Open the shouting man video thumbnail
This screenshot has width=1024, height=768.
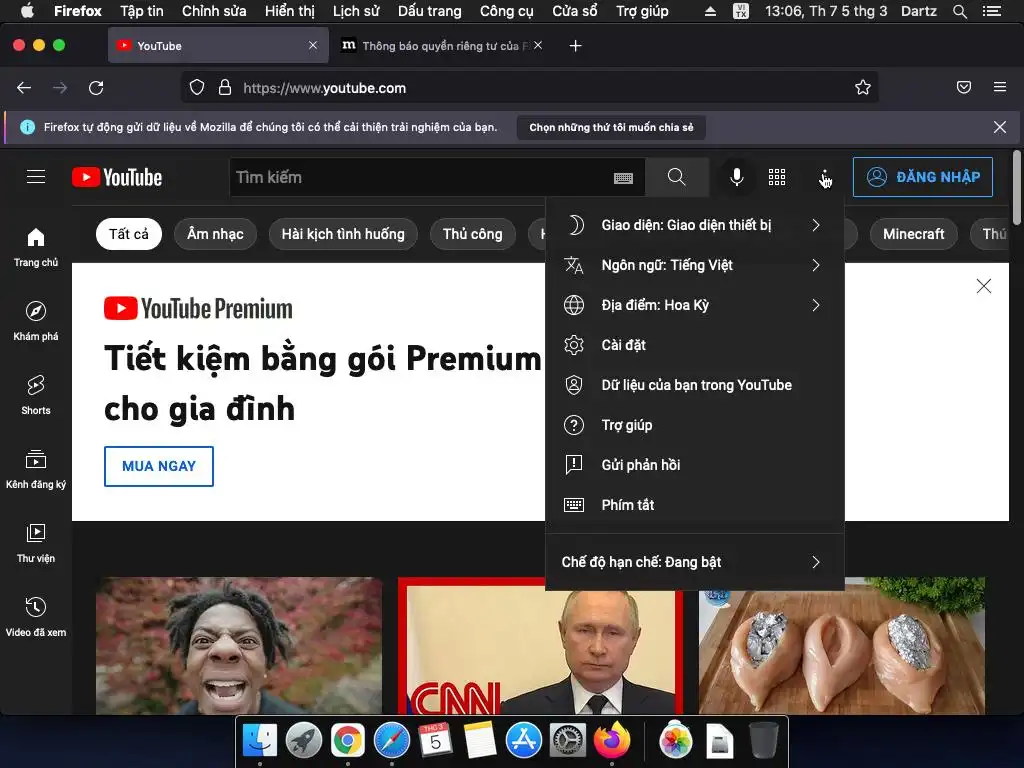click(x=239, y=646)
